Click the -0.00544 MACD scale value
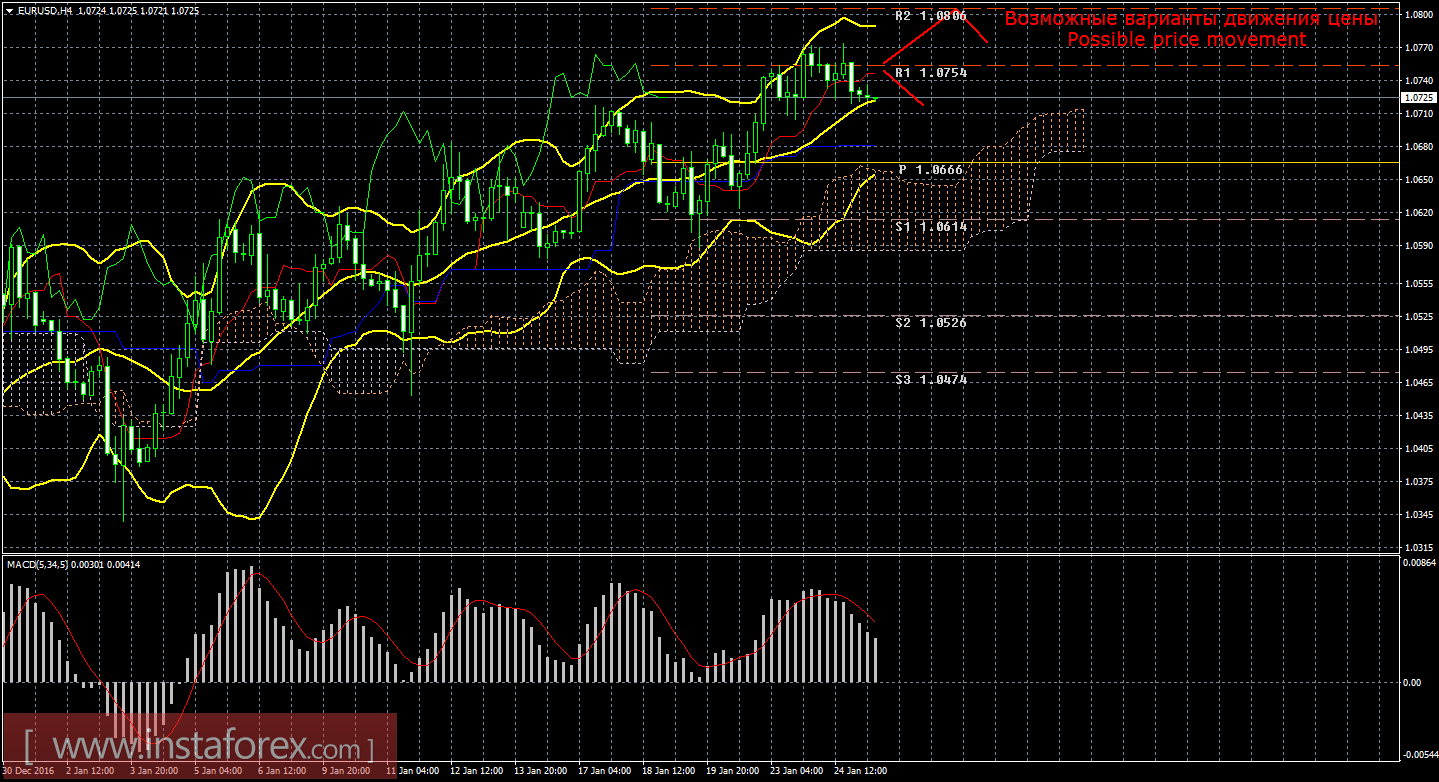The image size is (1439, 782). click(x=1420, y=755)
